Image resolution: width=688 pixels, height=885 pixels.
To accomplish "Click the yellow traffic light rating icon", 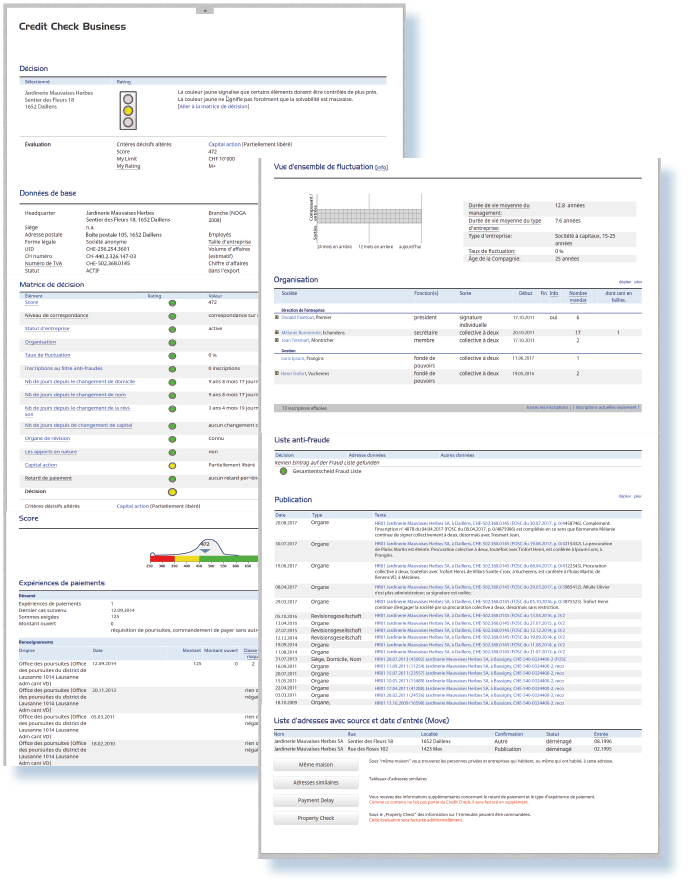I will tap(128, 110).
